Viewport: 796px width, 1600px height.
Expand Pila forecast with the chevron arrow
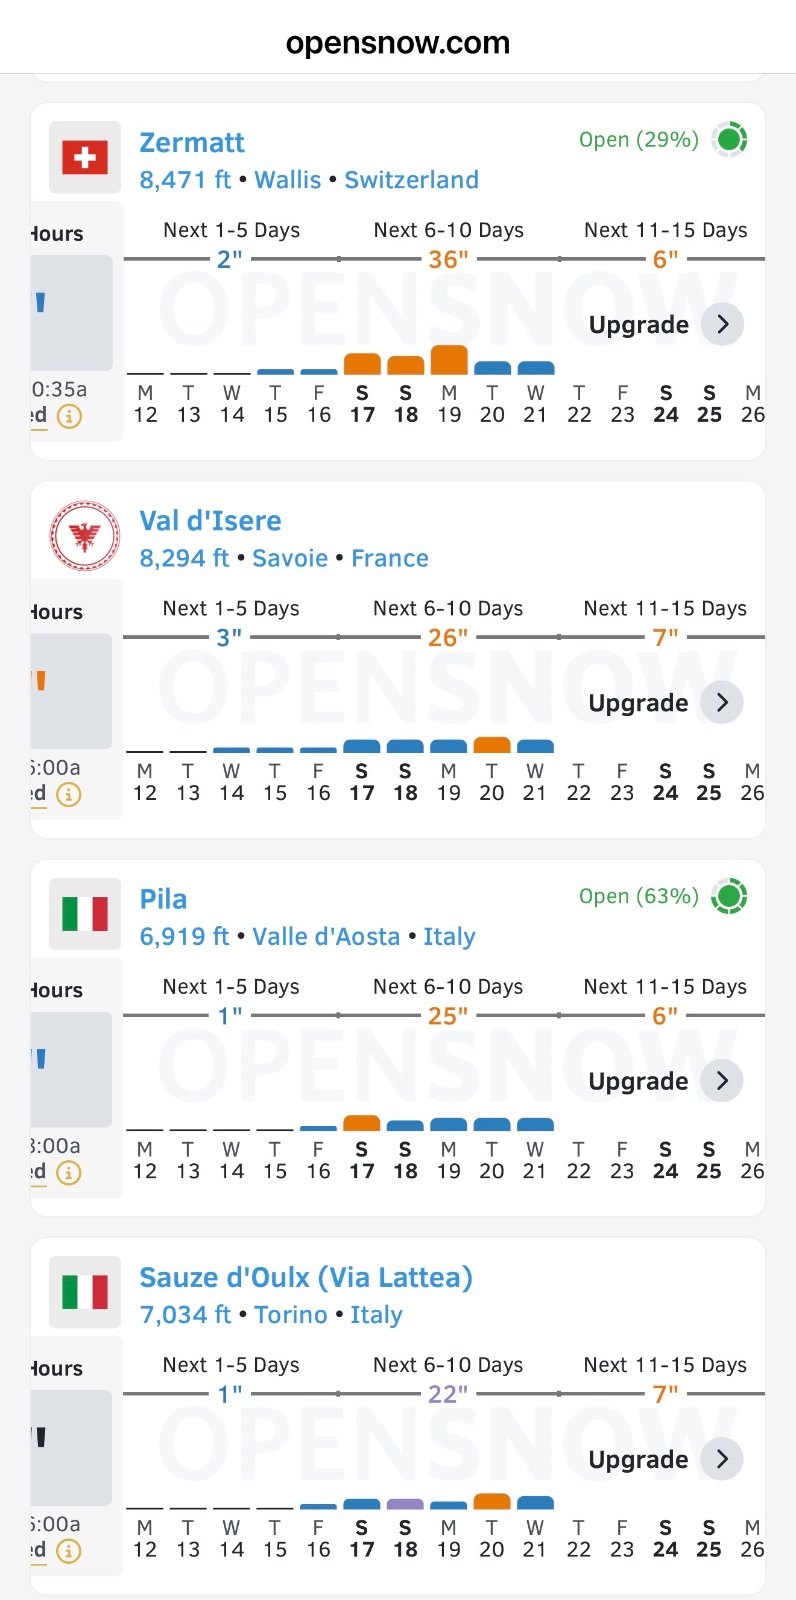click(x=722, y=1080)
